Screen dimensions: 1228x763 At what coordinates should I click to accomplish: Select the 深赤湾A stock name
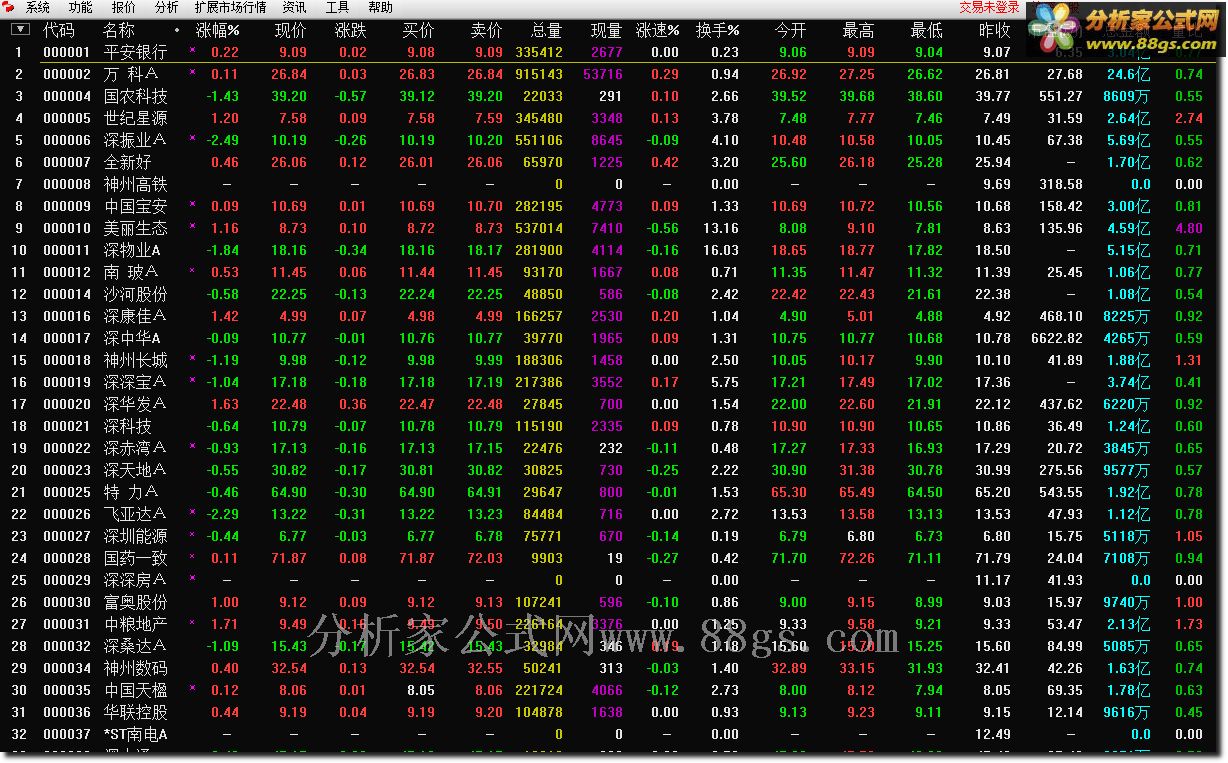tap(135, 448)
